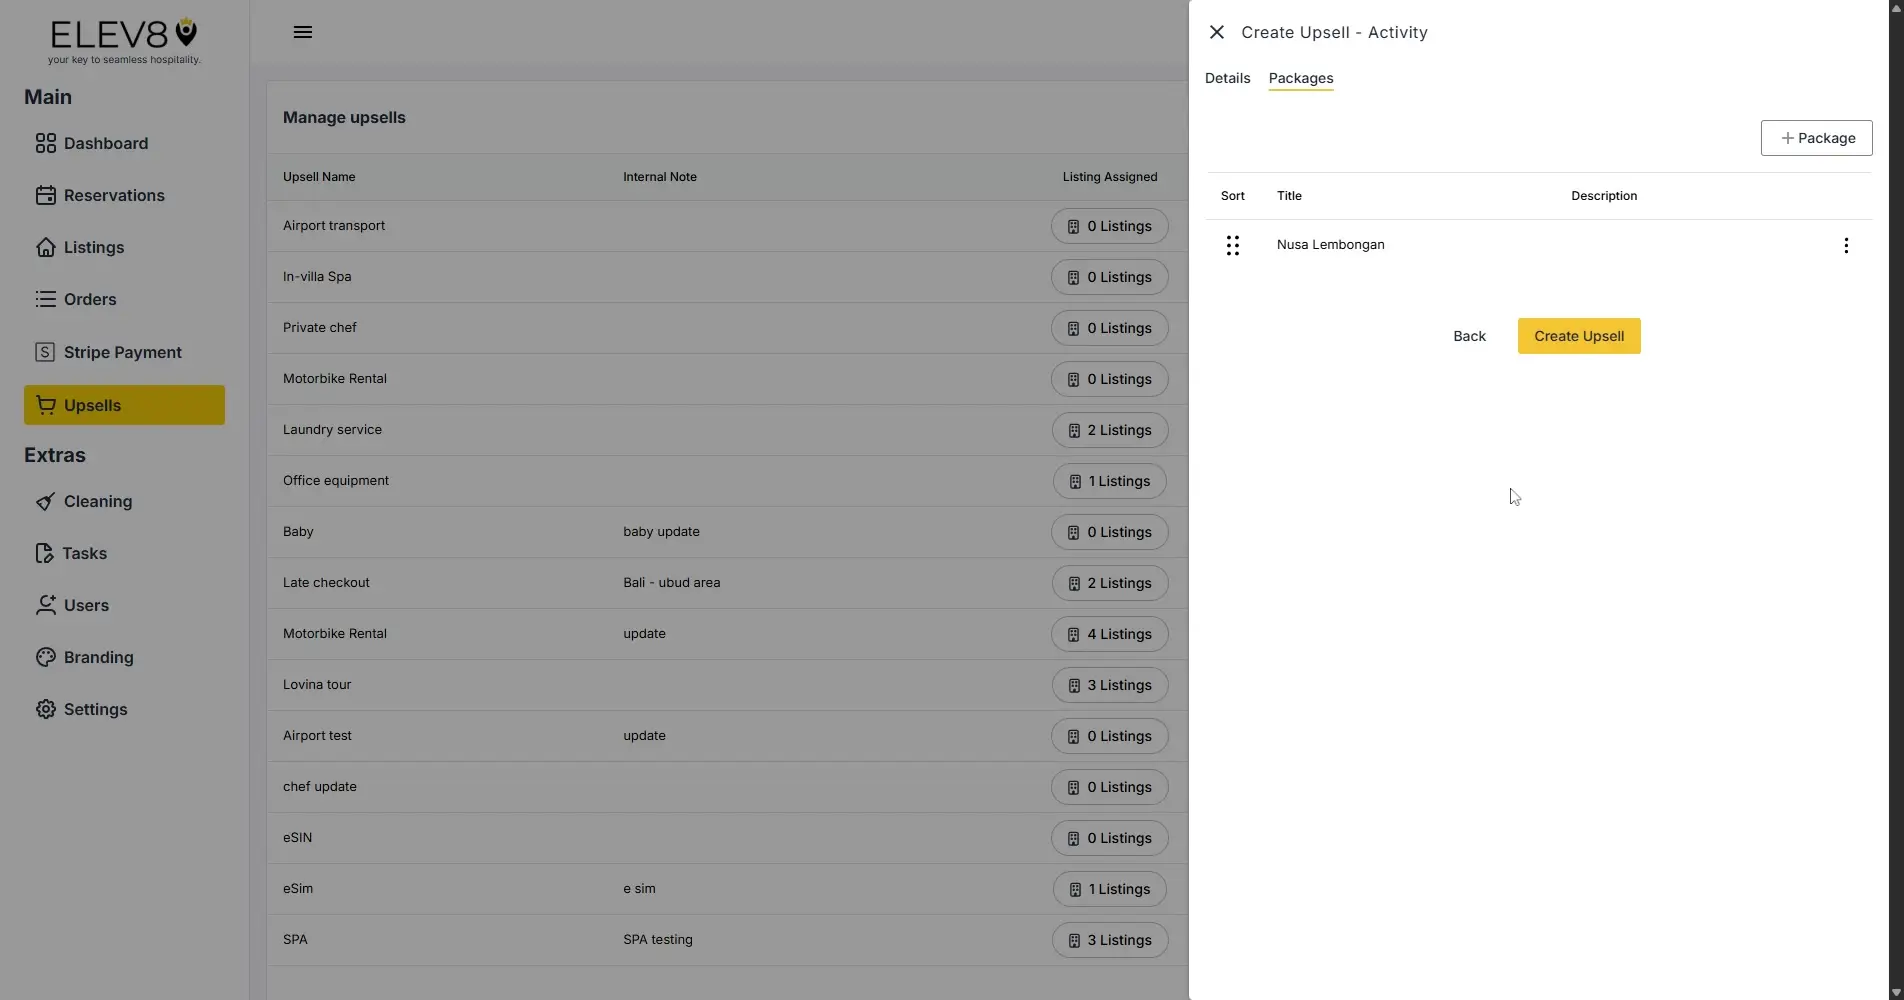
Task: Click the Listings icon in sidebar
Action: tap(46, 247)
